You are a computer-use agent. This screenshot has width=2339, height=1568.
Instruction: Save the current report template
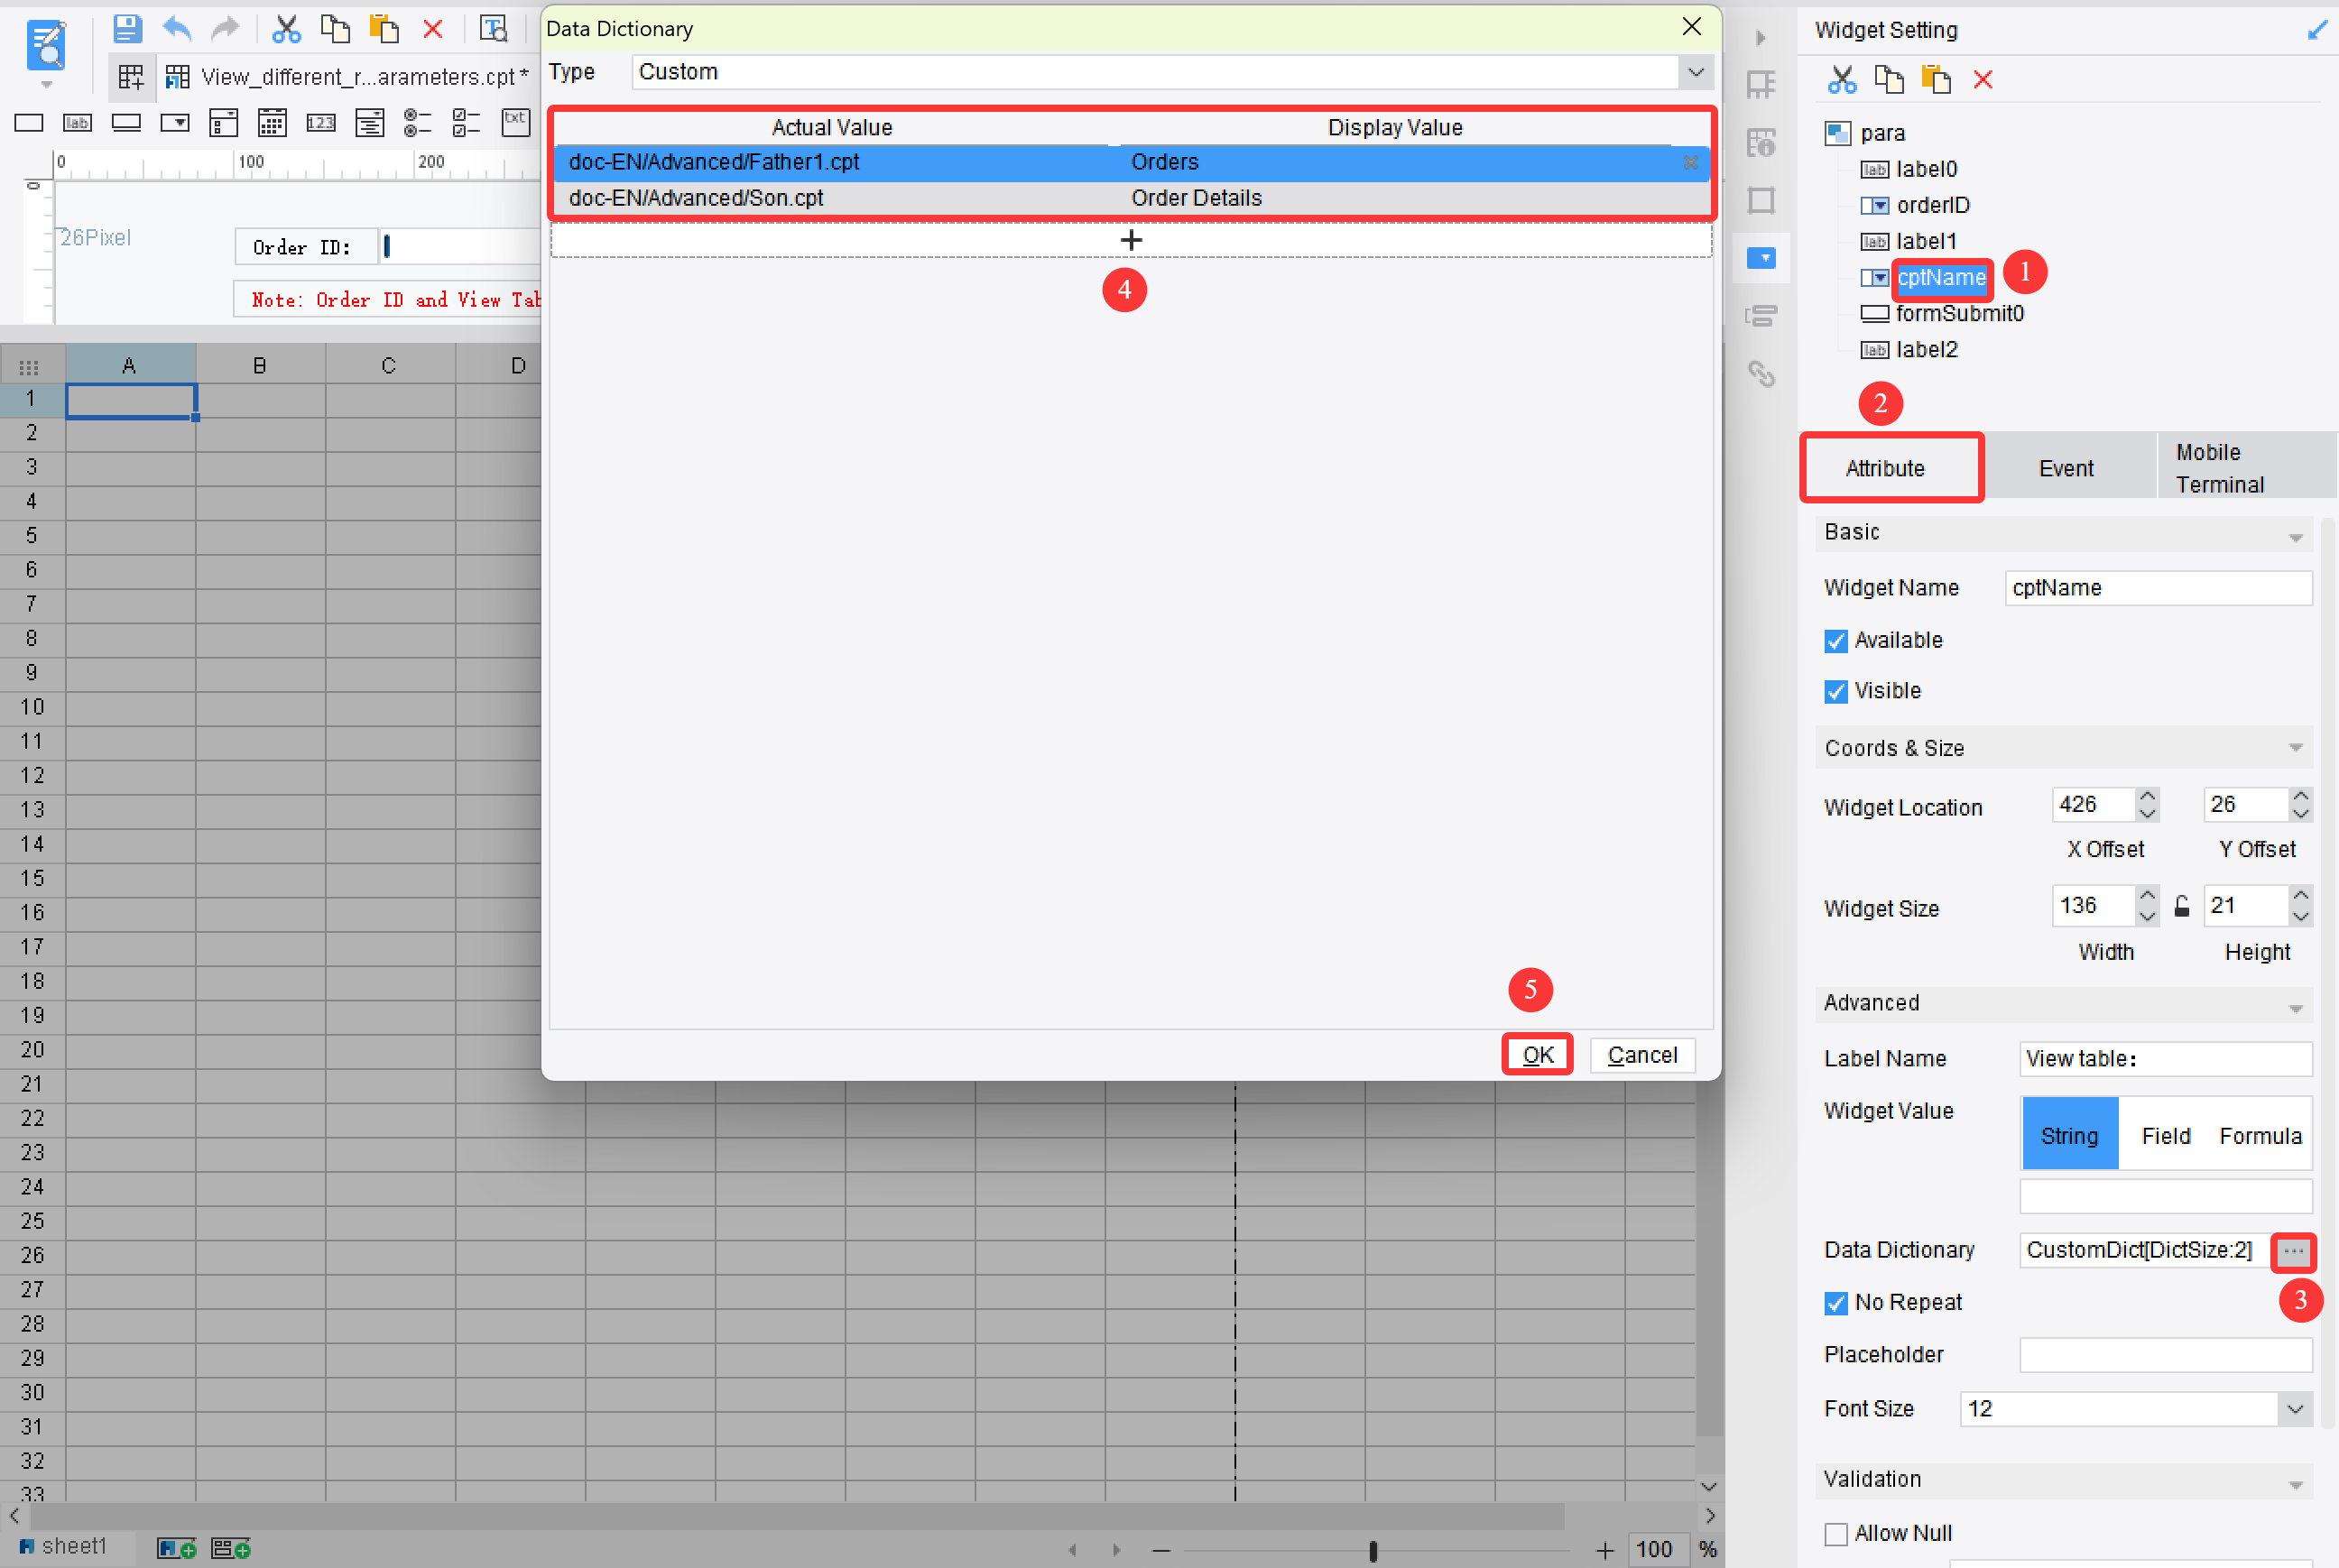(x=128, y=30)
